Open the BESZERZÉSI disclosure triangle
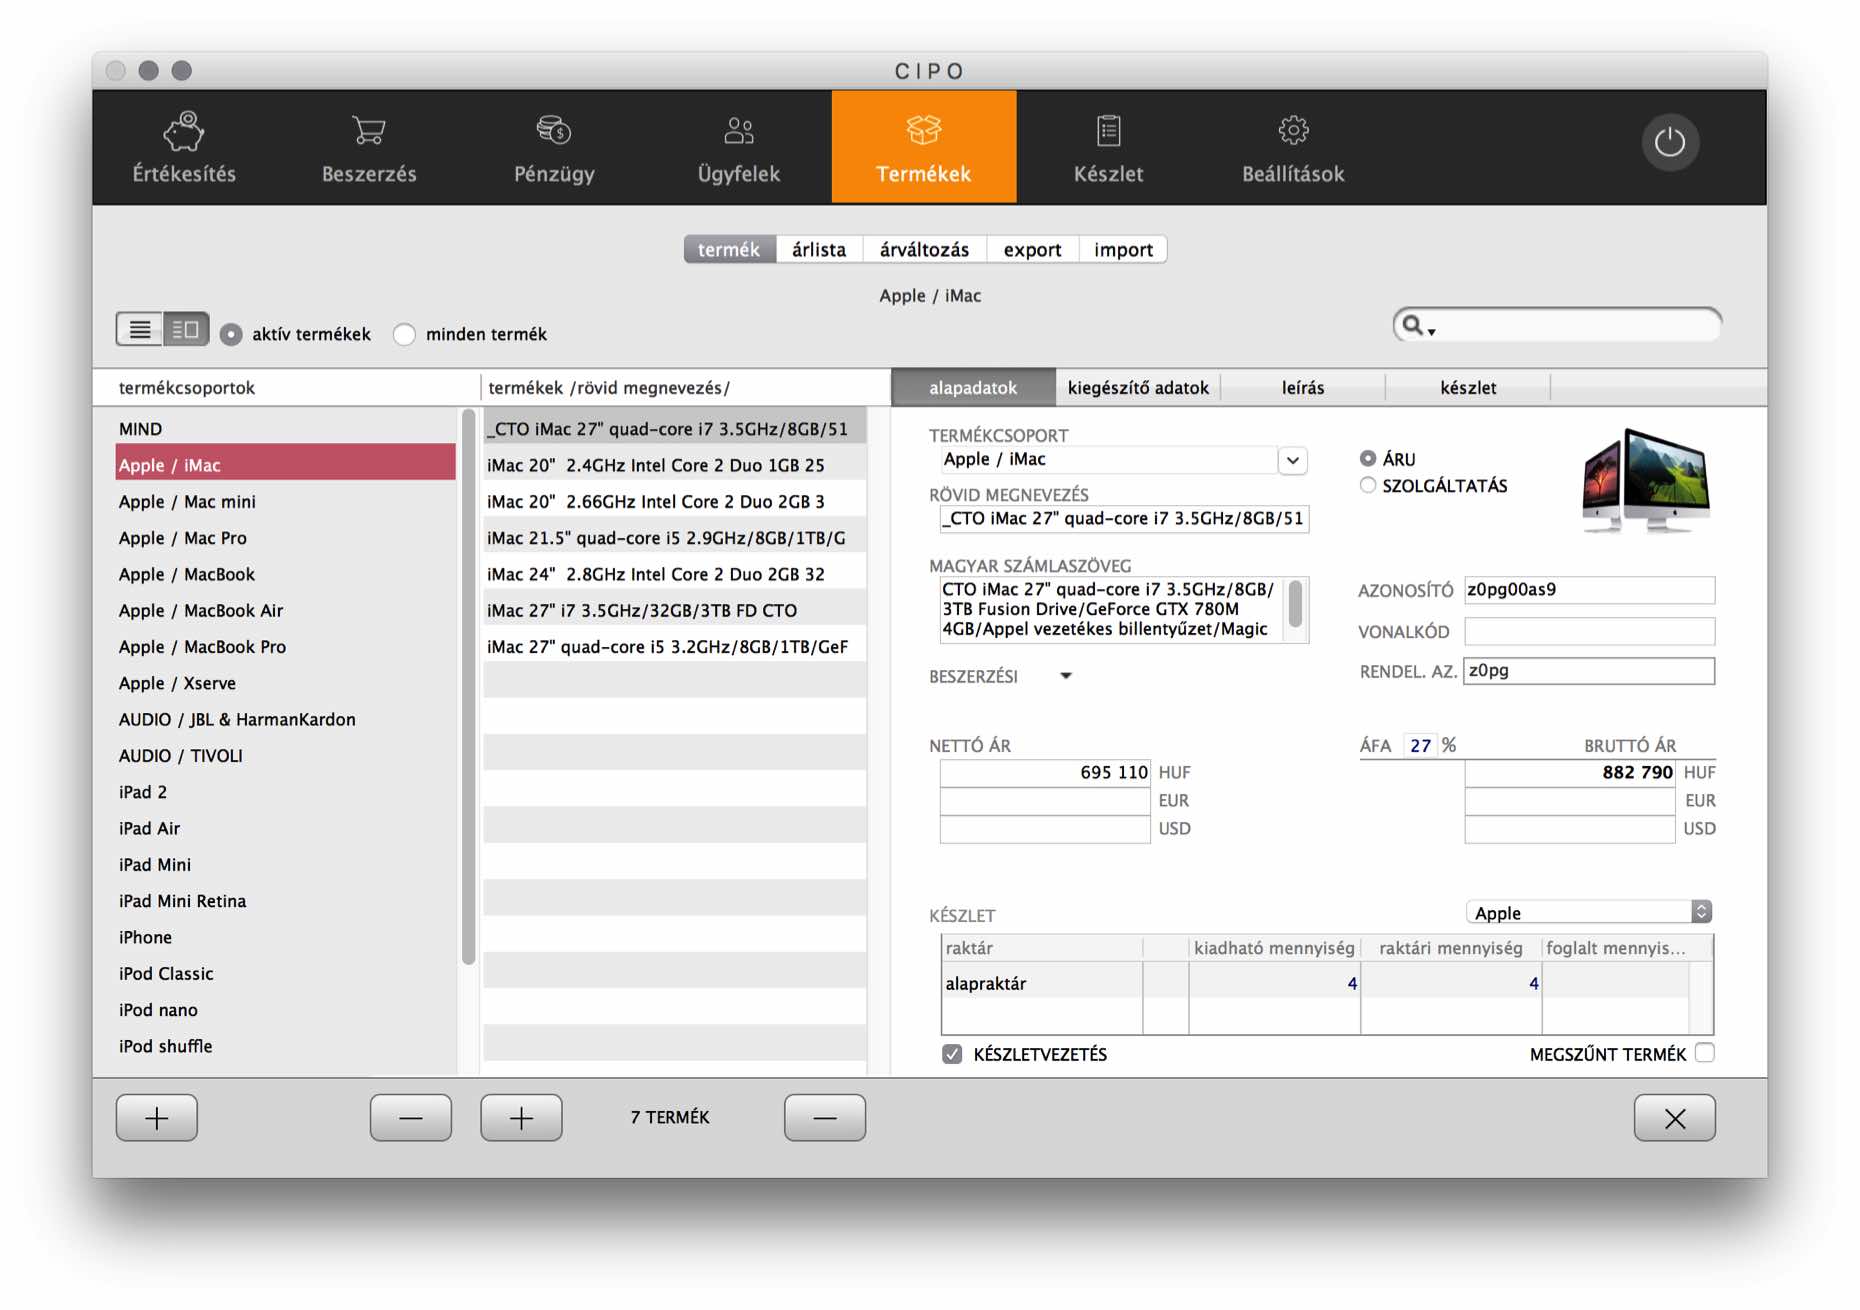1860x1310 pixels. 1066,676
